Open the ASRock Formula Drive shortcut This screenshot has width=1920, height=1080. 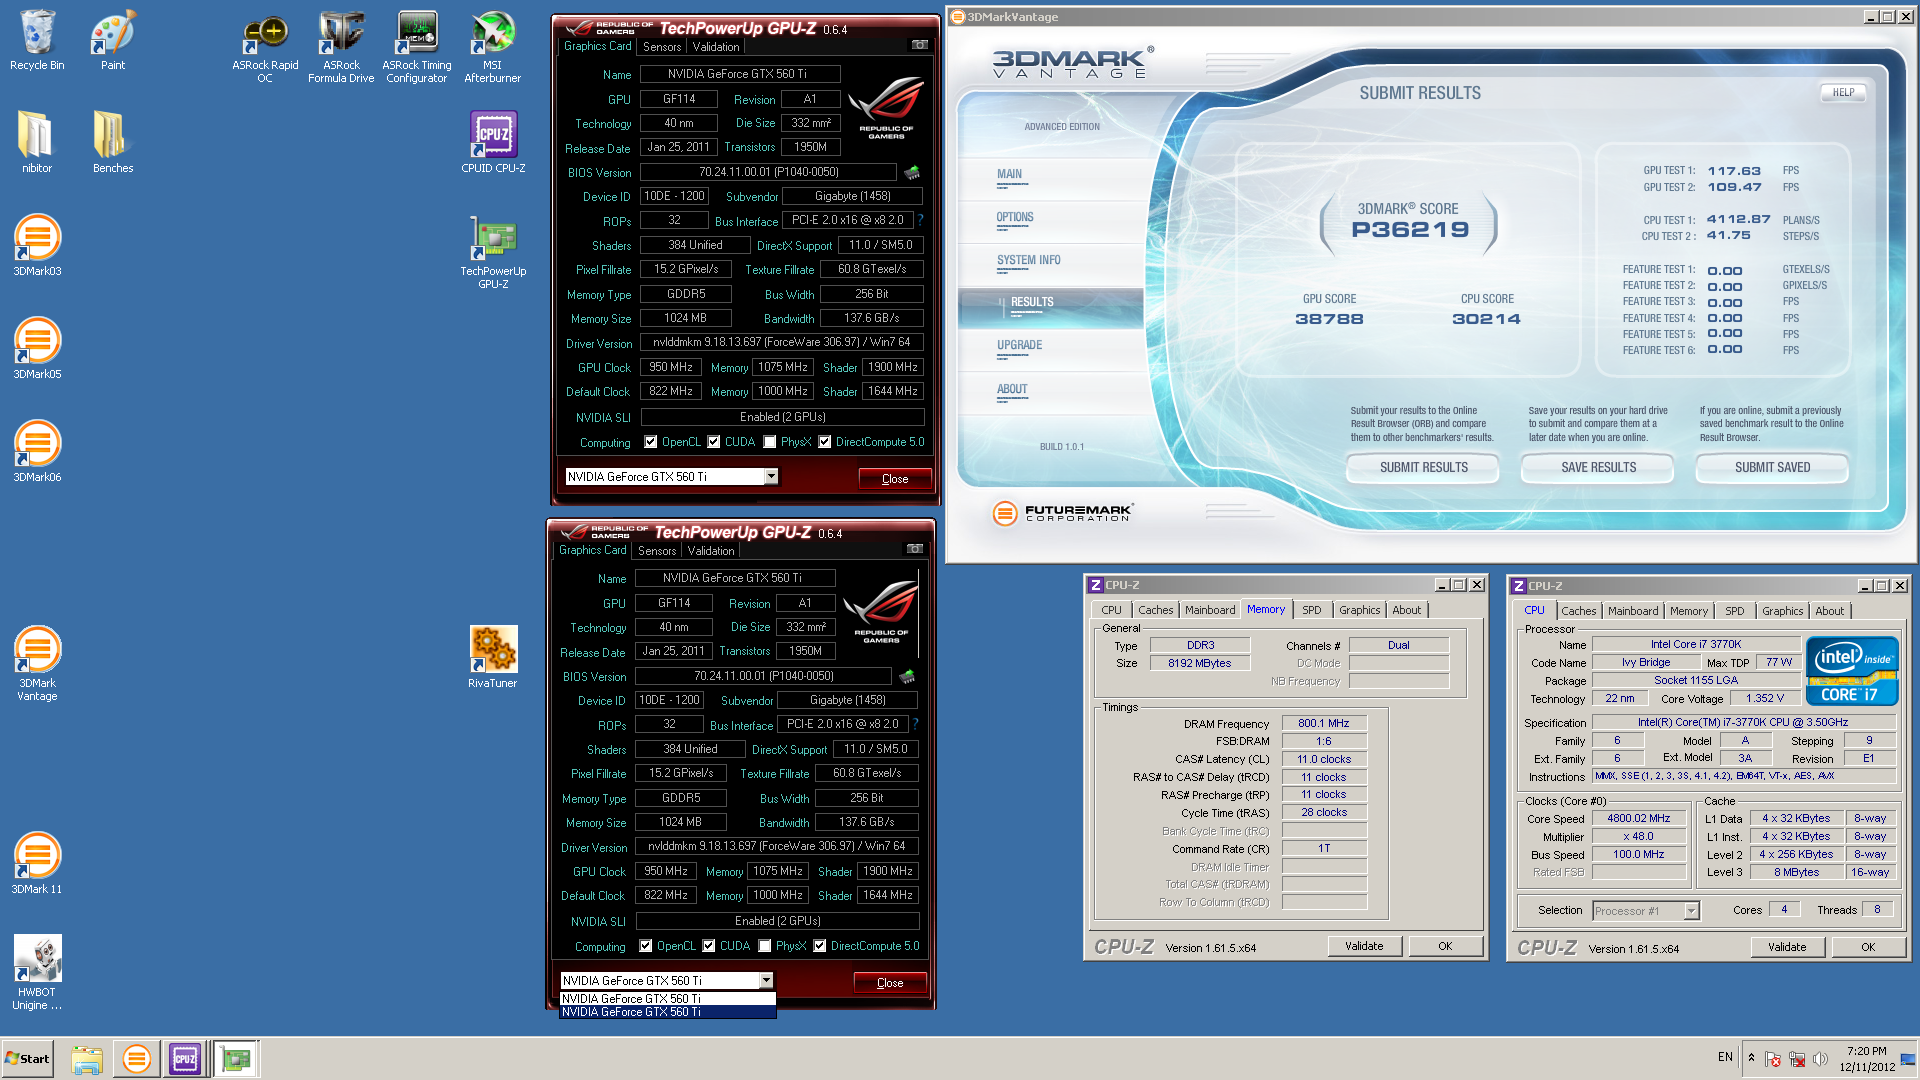click(x=341, y=48)
